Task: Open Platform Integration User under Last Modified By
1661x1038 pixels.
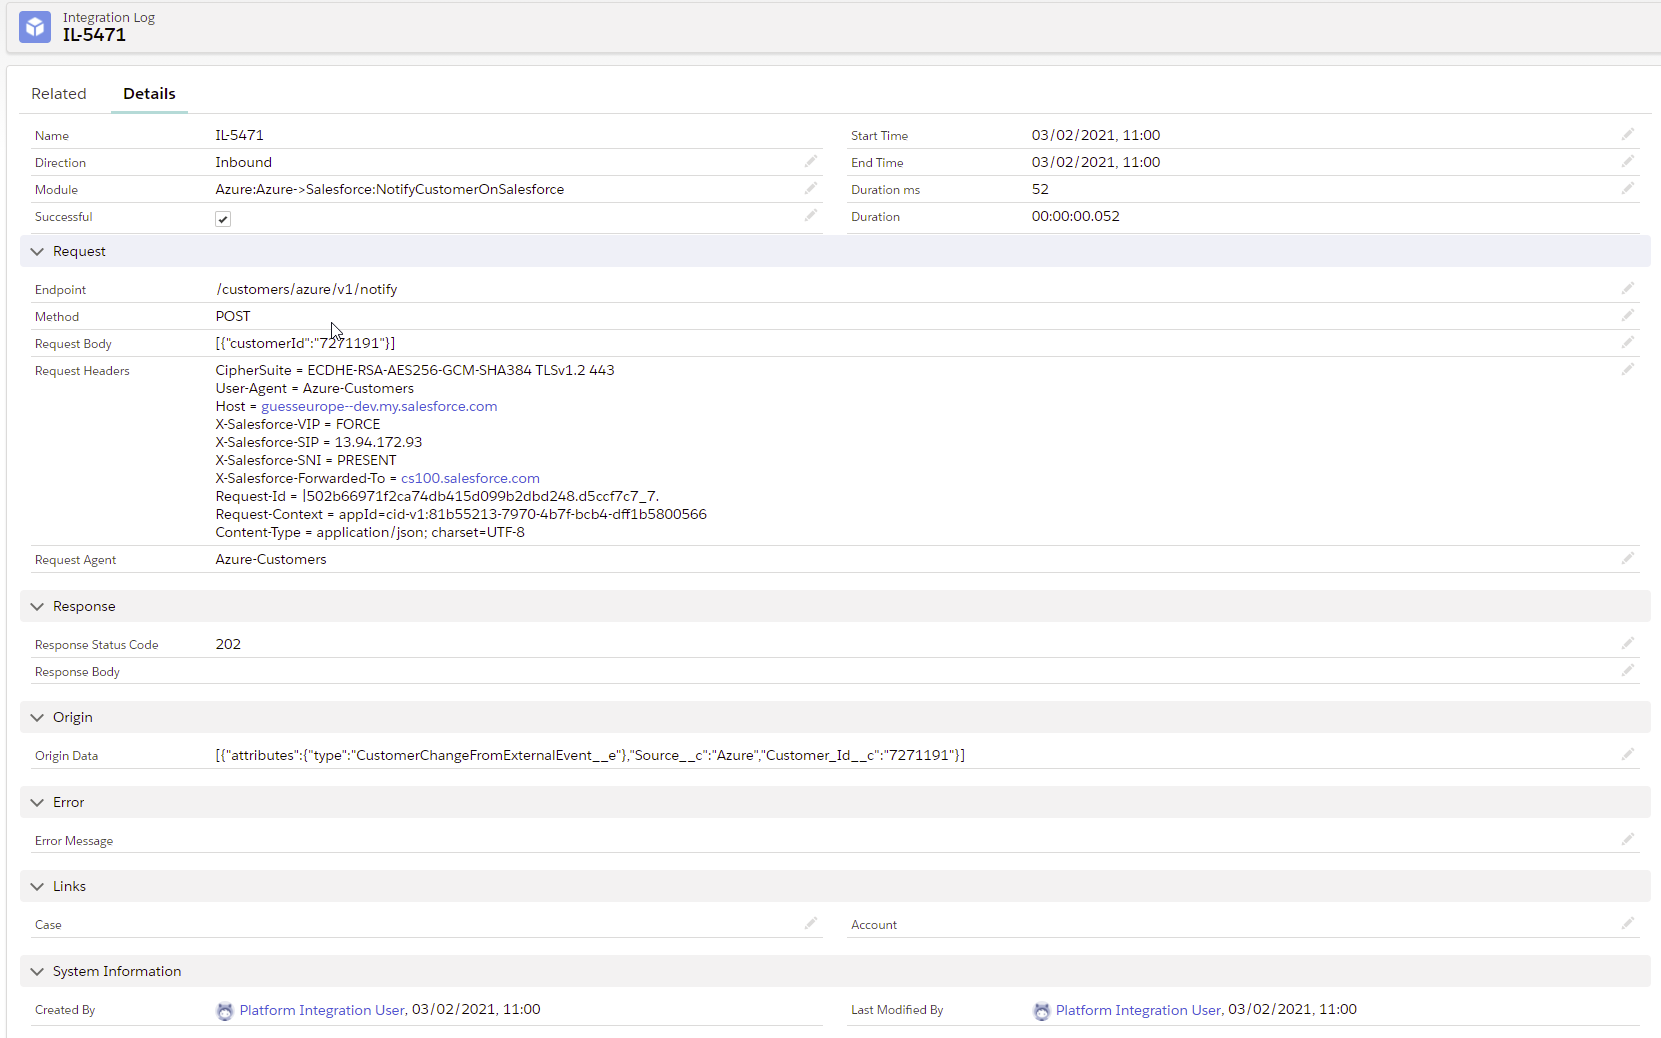Action: click(x=1138, y=1010)
